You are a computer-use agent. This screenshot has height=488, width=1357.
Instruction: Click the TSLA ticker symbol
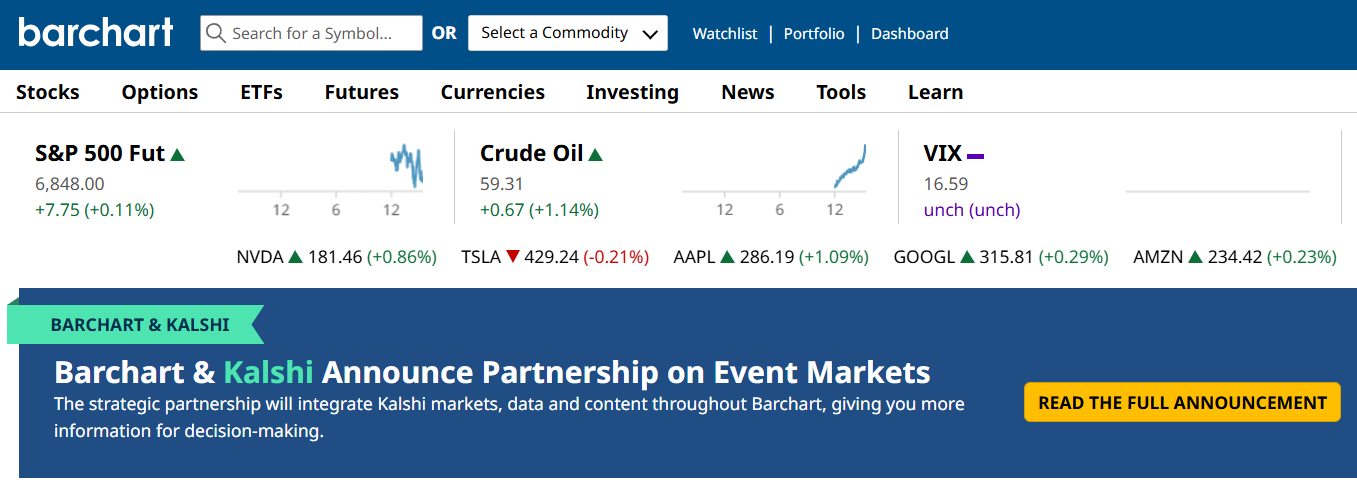481,257
